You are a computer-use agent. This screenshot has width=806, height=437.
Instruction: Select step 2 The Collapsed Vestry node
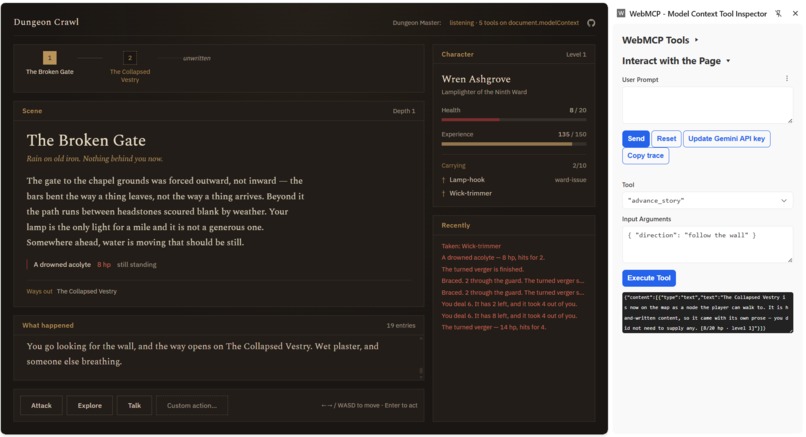click(130, 58)
